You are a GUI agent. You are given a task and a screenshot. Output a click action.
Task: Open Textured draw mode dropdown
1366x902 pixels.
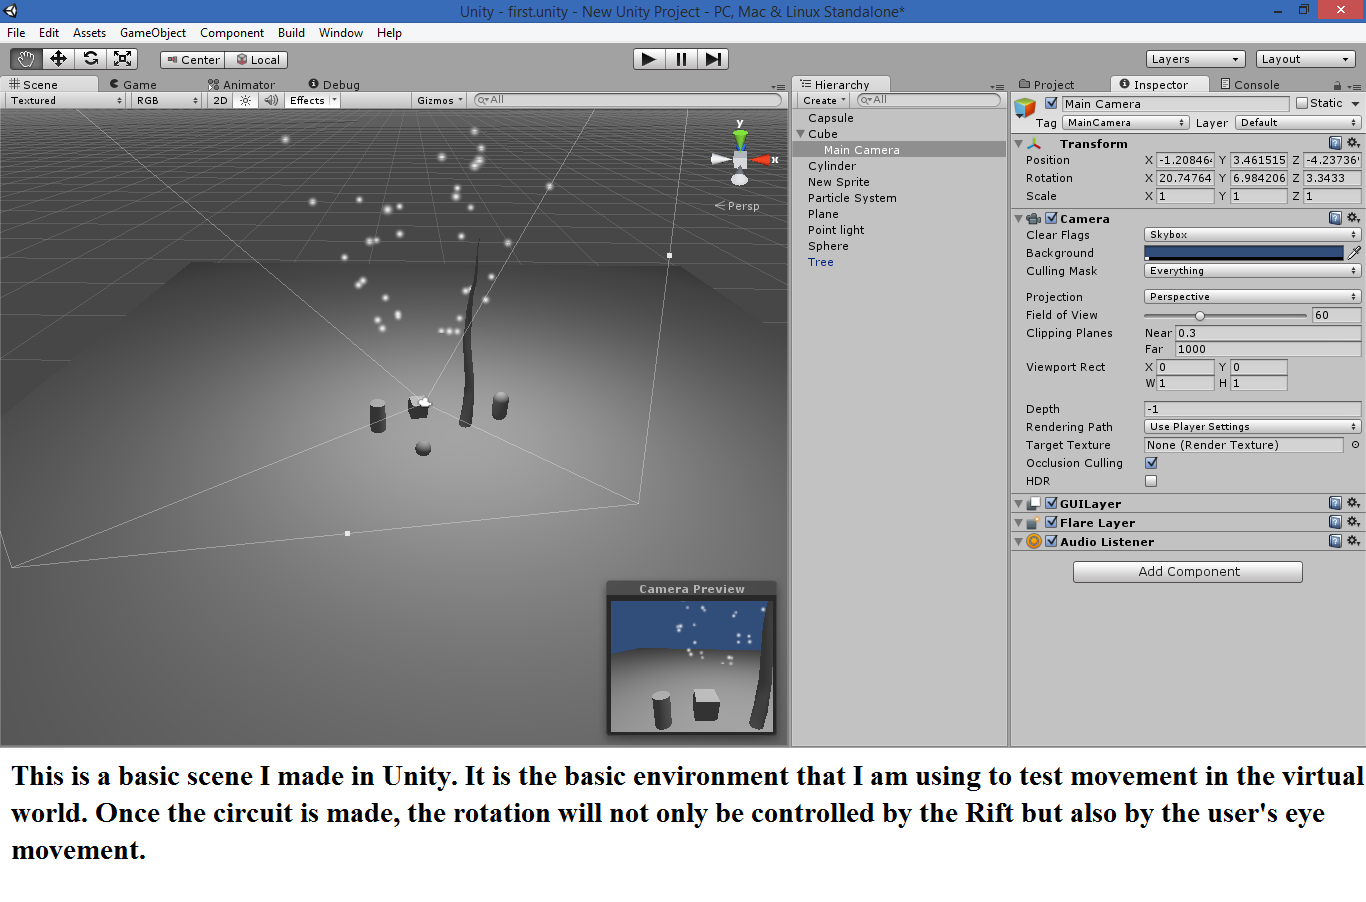pyautogui.click(x=66, y=101)
